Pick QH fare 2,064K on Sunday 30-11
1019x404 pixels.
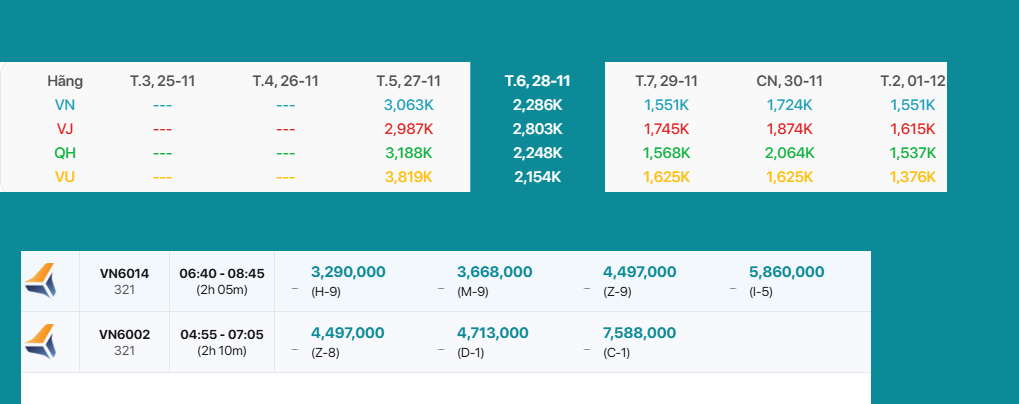(x=789, y=153)
